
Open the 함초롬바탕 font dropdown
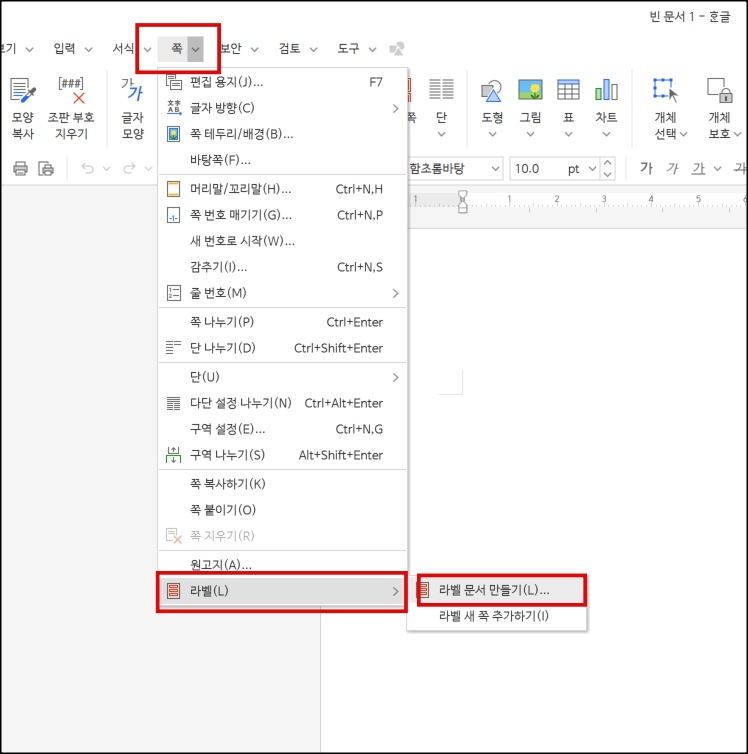(x=495, y=169)
